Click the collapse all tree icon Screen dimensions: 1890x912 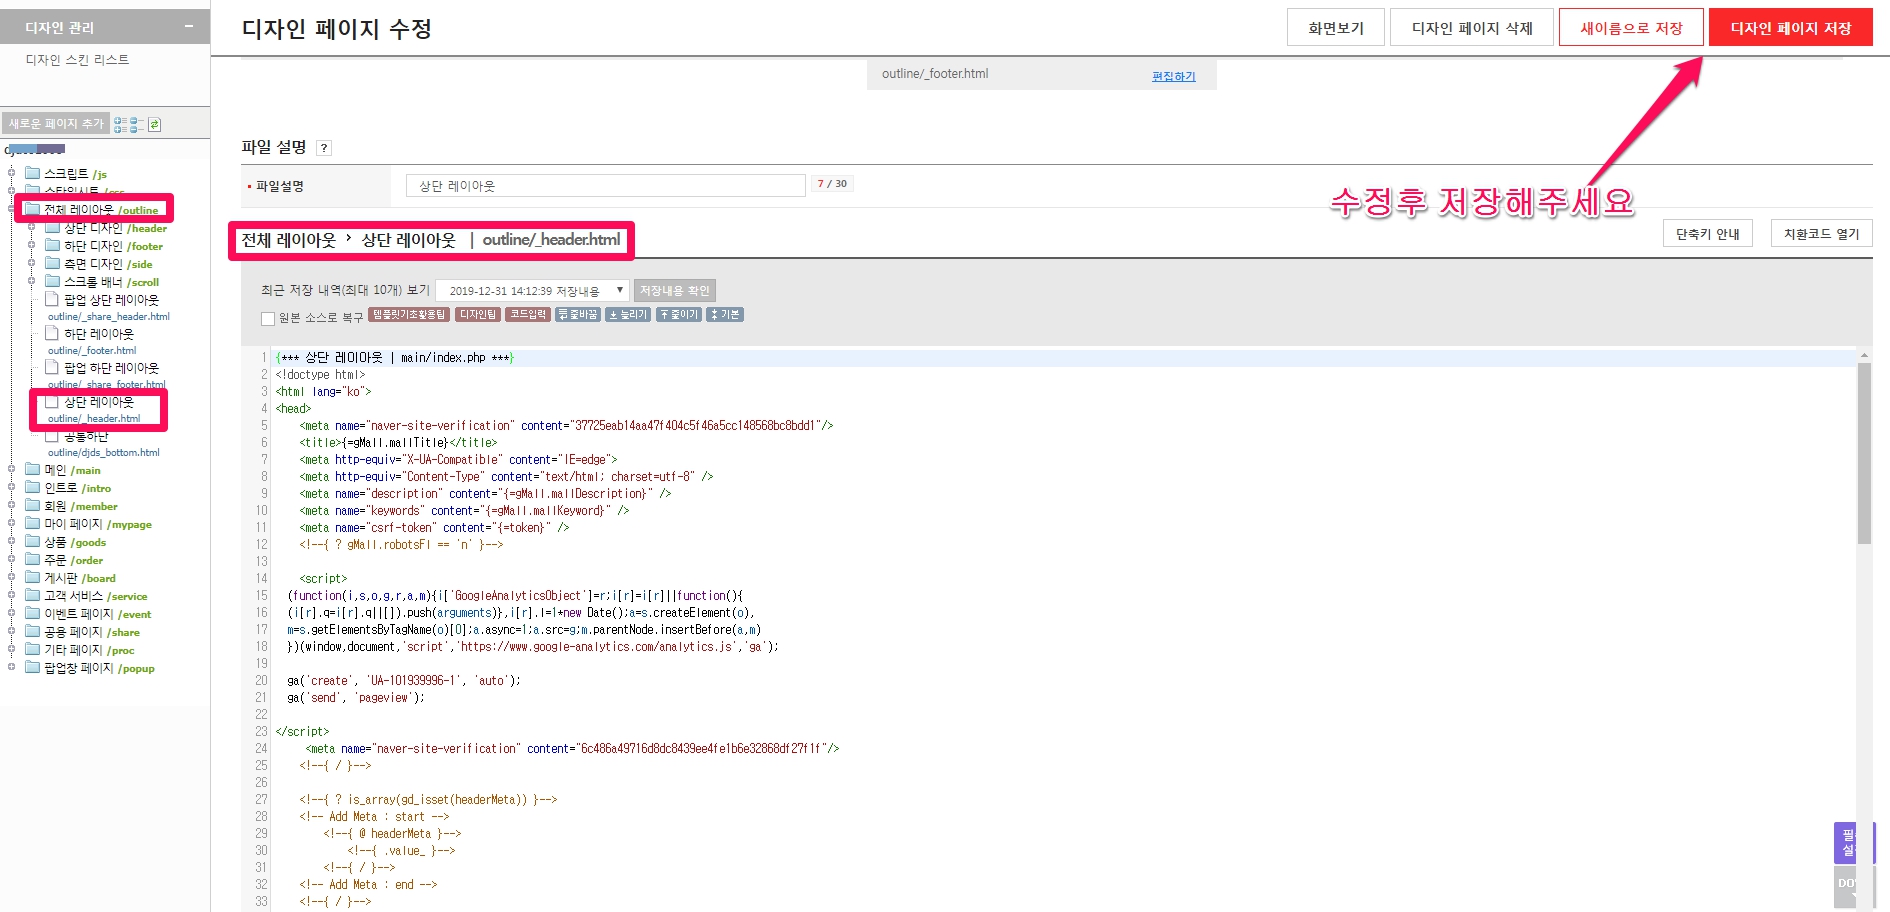pos(137,125)
